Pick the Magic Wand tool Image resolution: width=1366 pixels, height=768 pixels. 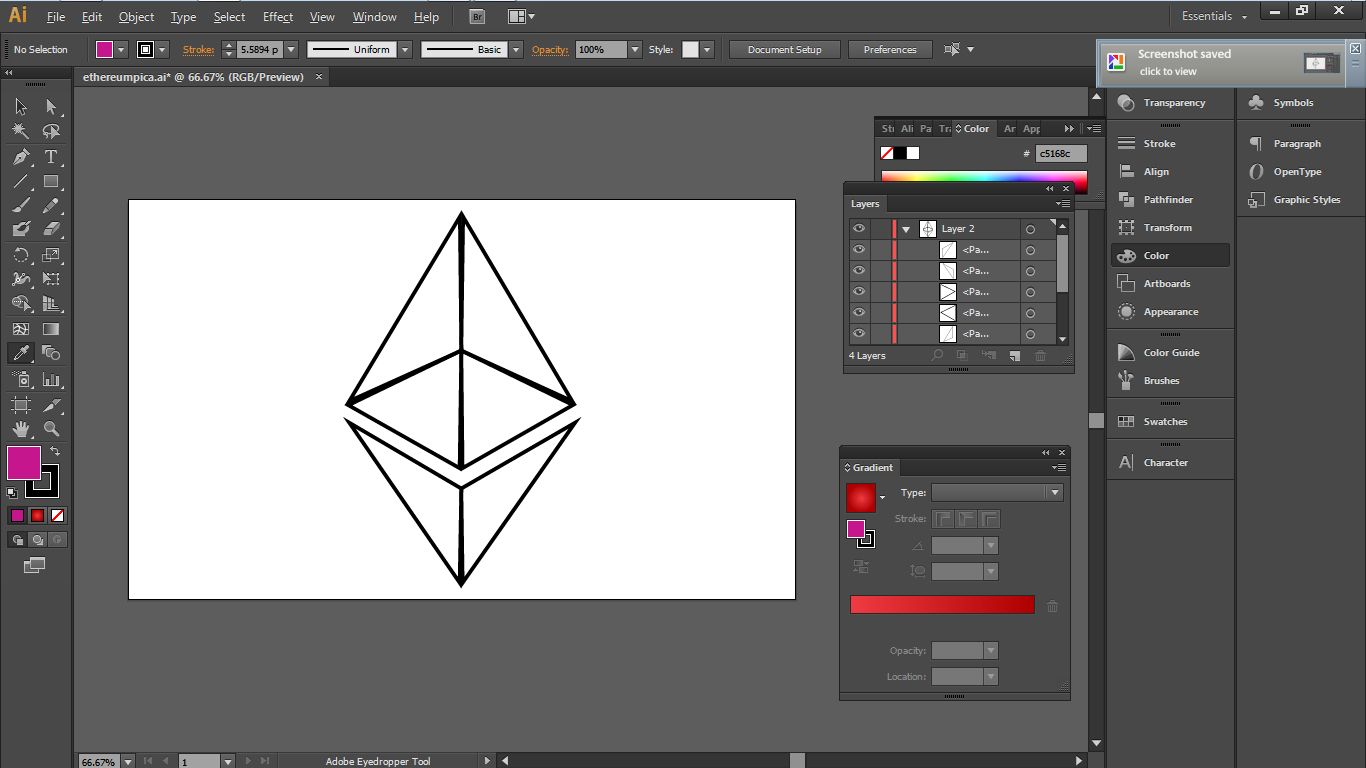click(21, 131)
